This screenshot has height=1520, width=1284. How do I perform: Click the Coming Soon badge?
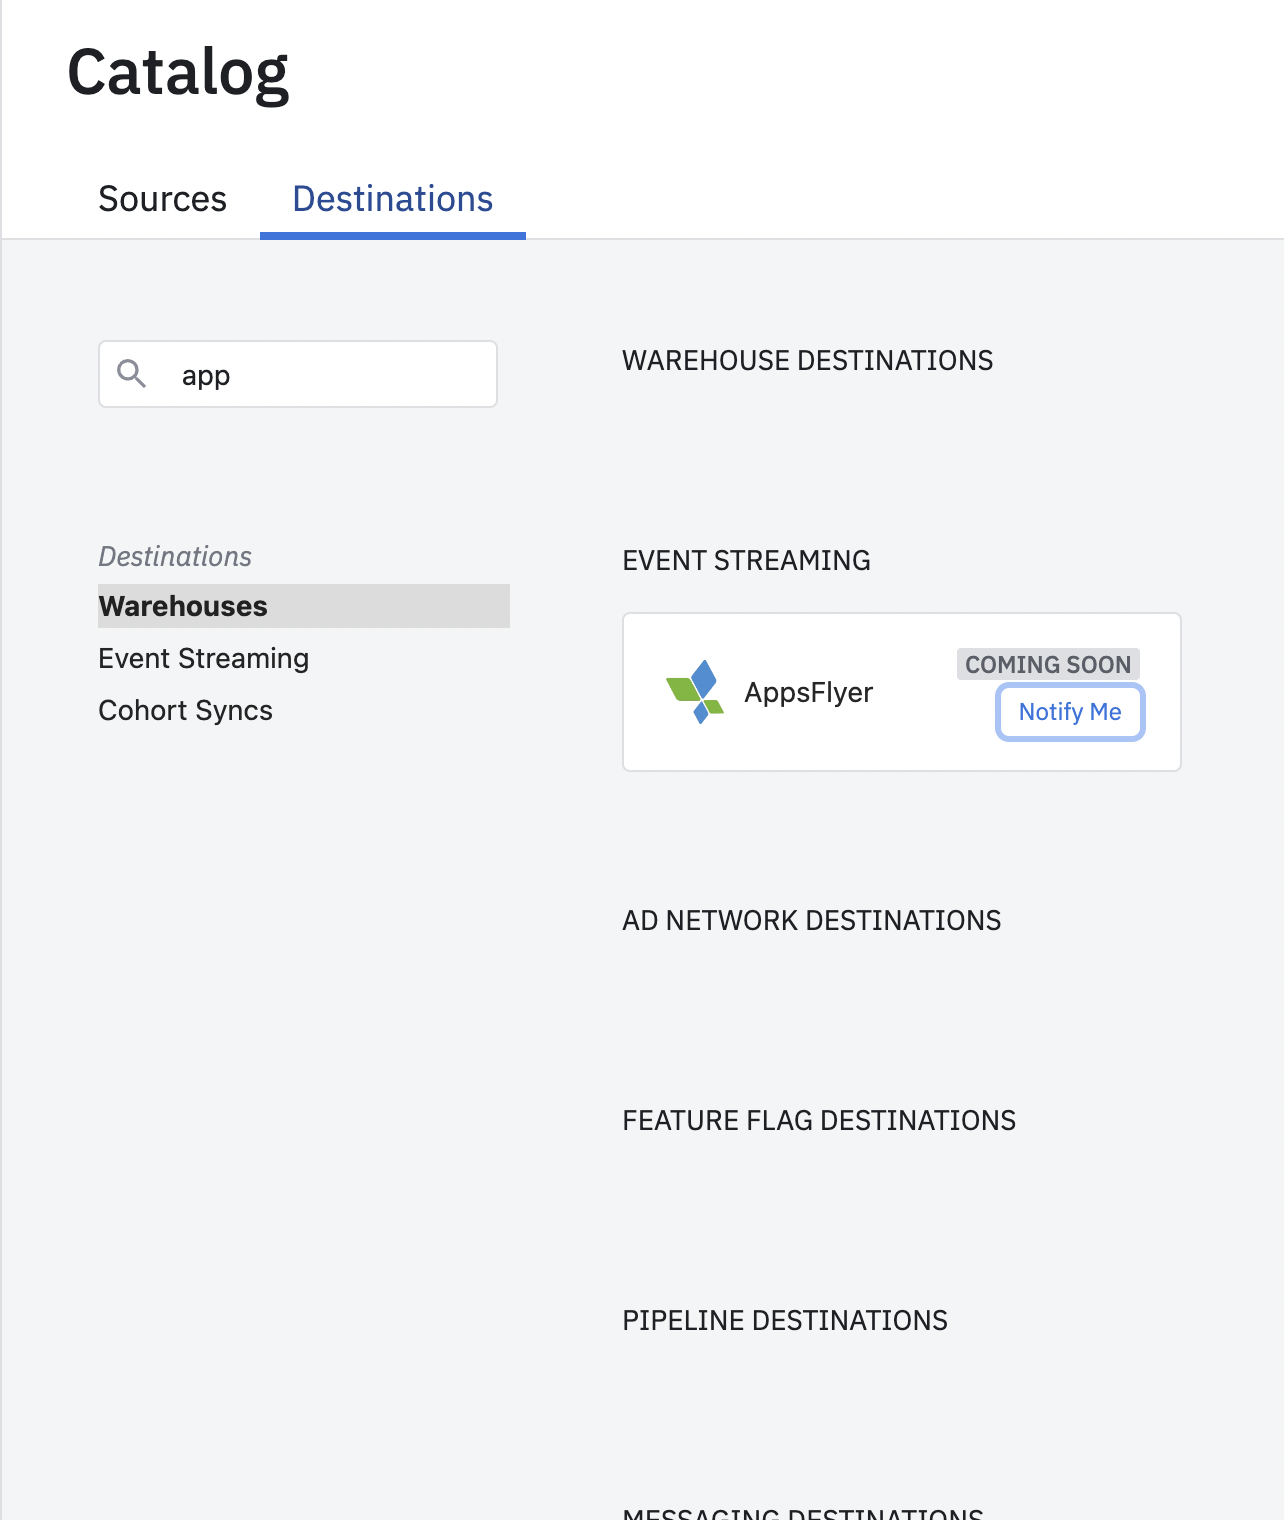point(1047,664)
